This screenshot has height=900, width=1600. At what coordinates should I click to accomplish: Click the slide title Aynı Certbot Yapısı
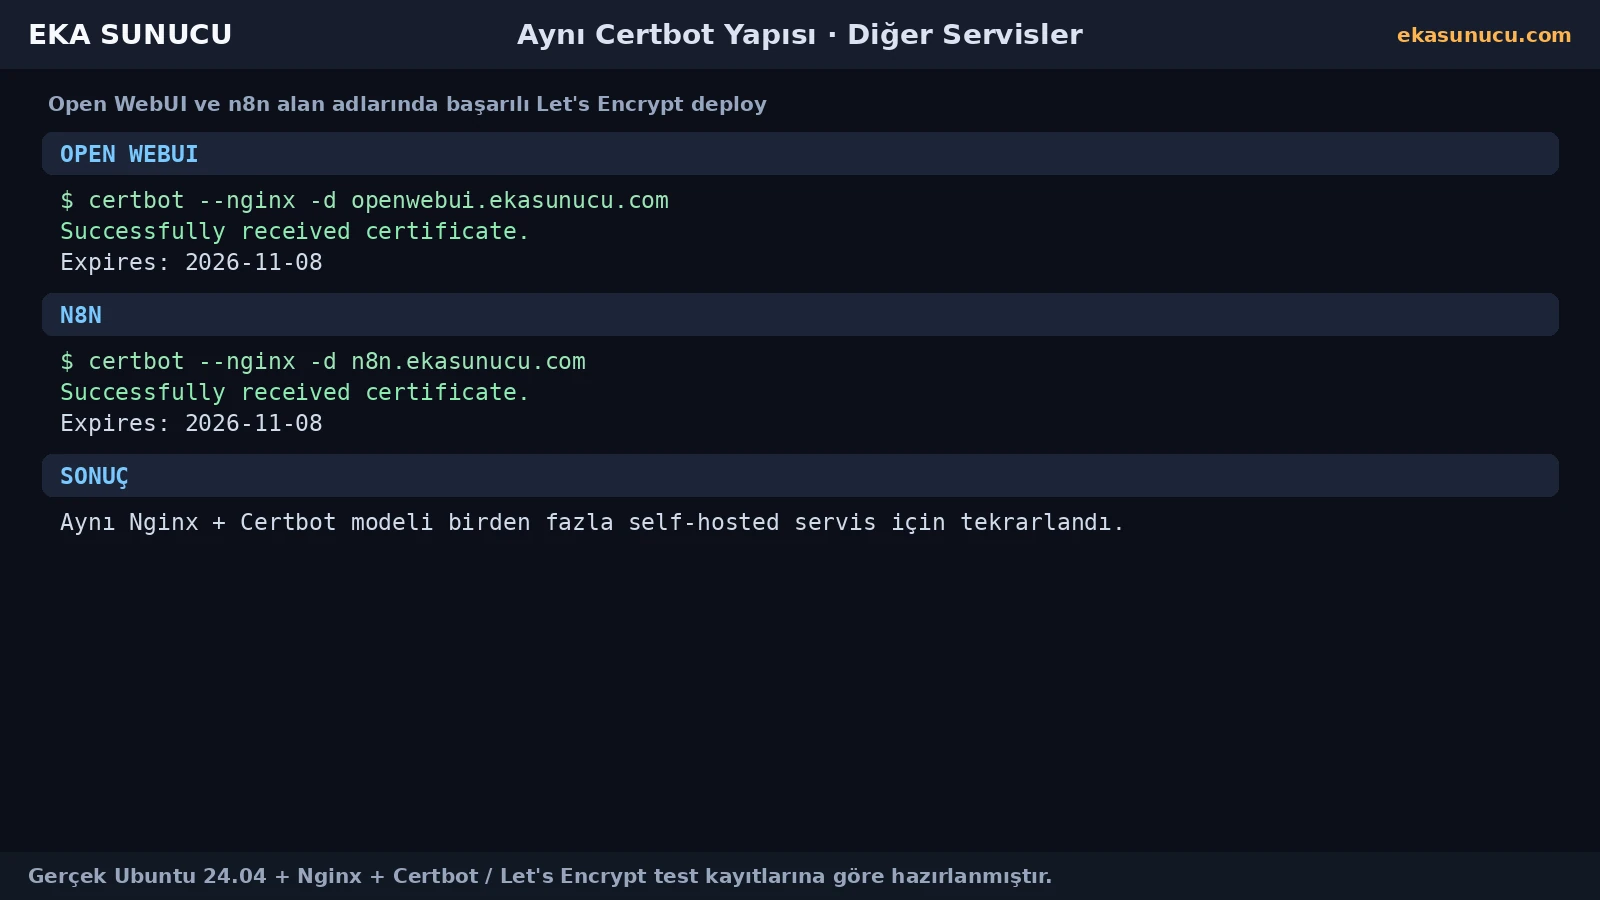666,35
